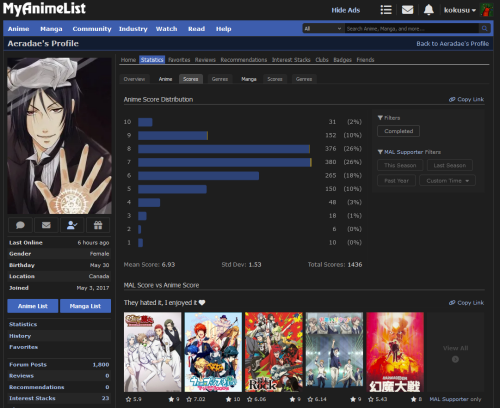
Task: Open the Community menu
Action: point(92,29)
